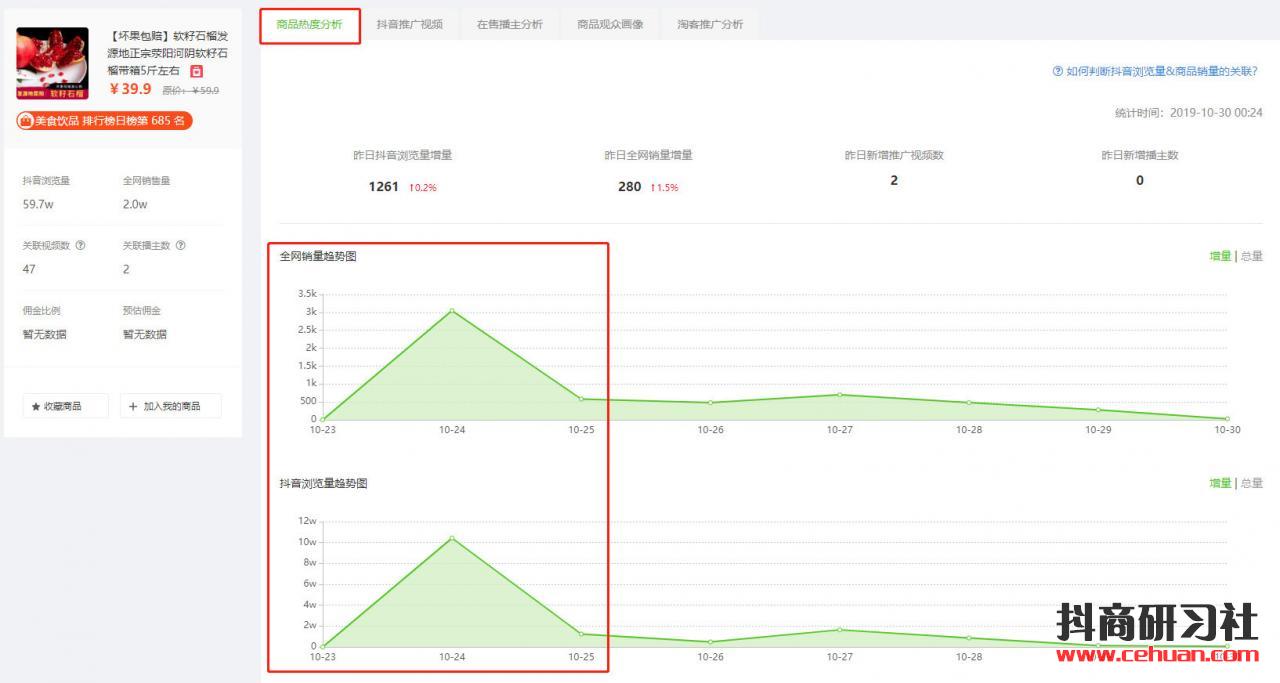Open the 抖音推广视频 tab
The height and width of the screenshot is (683, 1280).
click(x=409, y=24)
